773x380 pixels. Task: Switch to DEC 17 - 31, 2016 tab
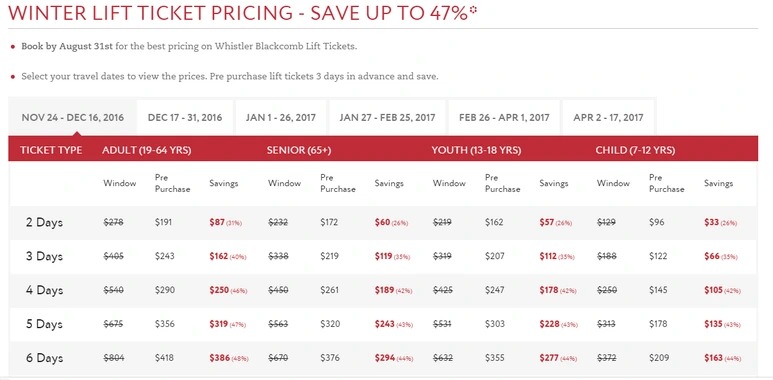(x=185, y=118)
